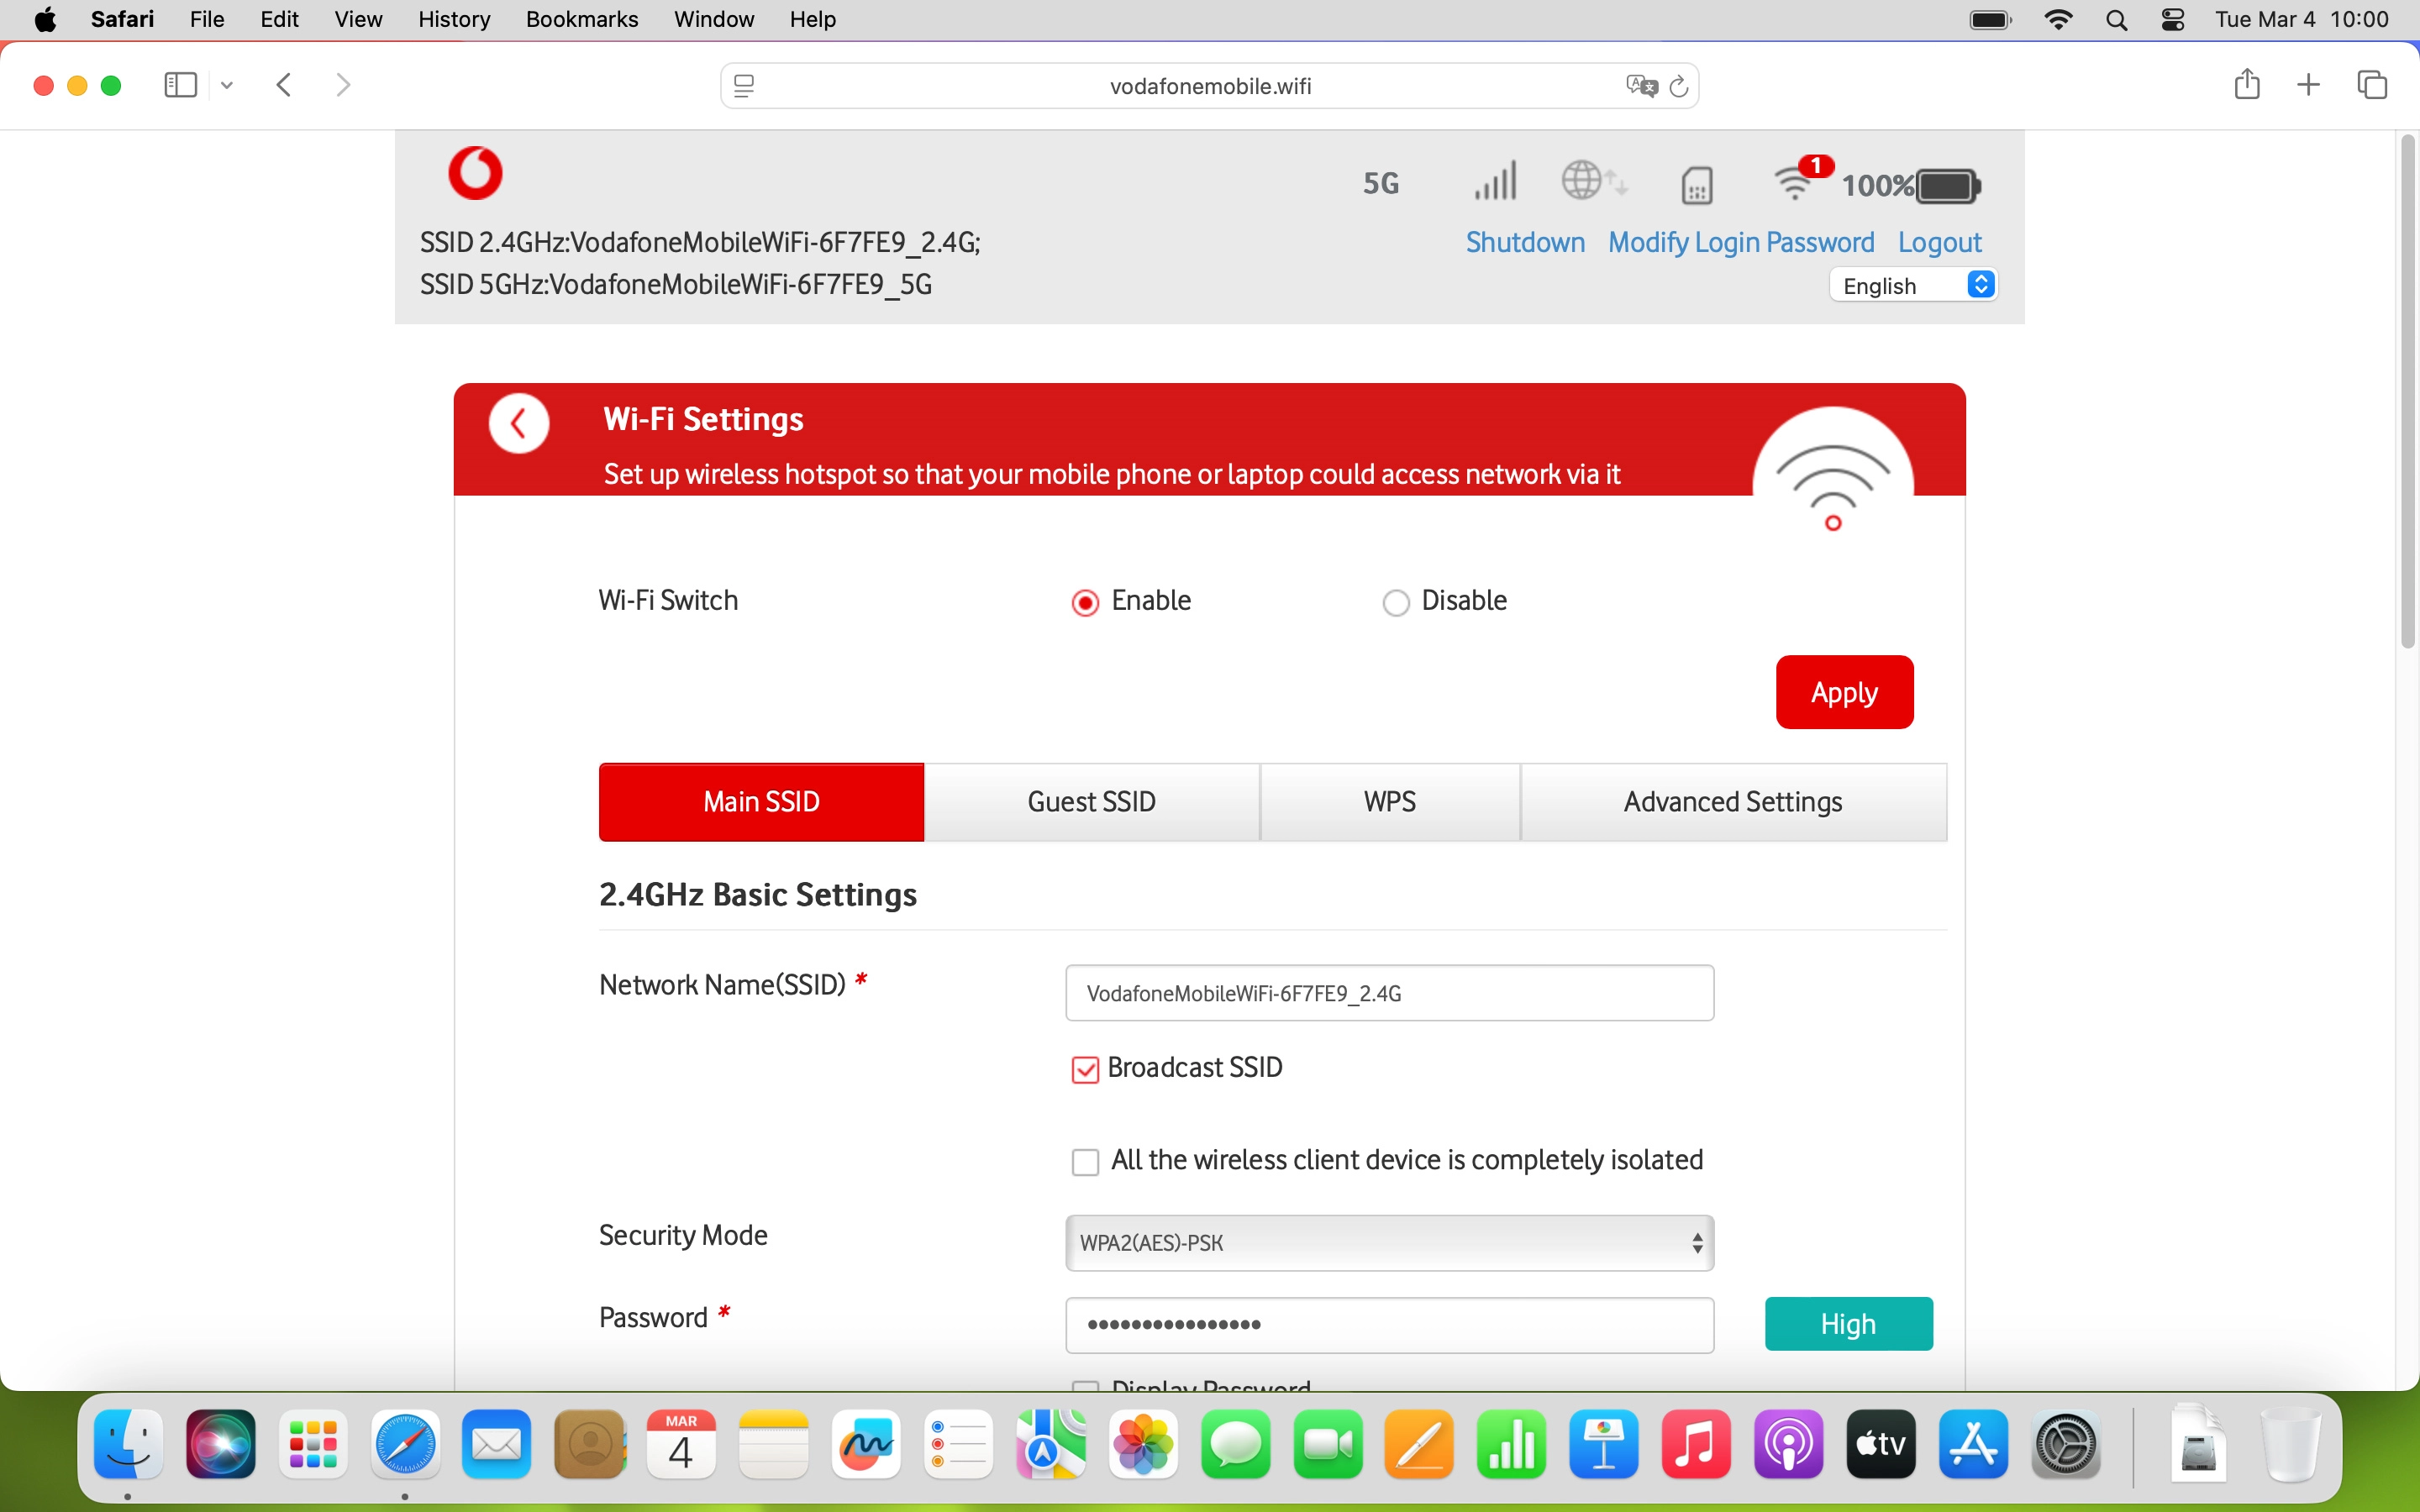Viewport: 2420px width, 1512px height.
Task: Enable wireless client isolation checkbox
Action: point(1086,1161)
